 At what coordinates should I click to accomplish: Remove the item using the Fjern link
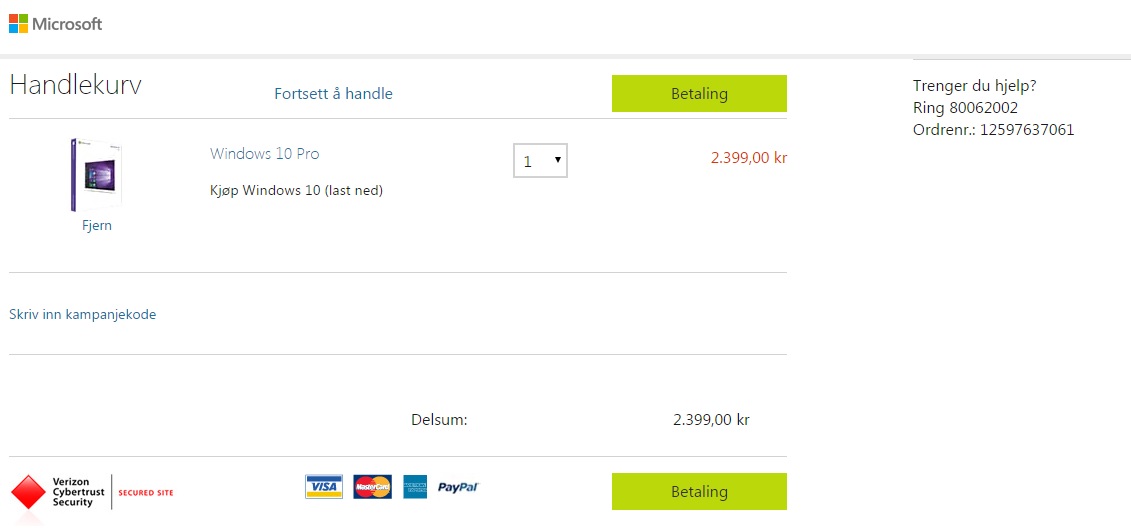point(97,226)
